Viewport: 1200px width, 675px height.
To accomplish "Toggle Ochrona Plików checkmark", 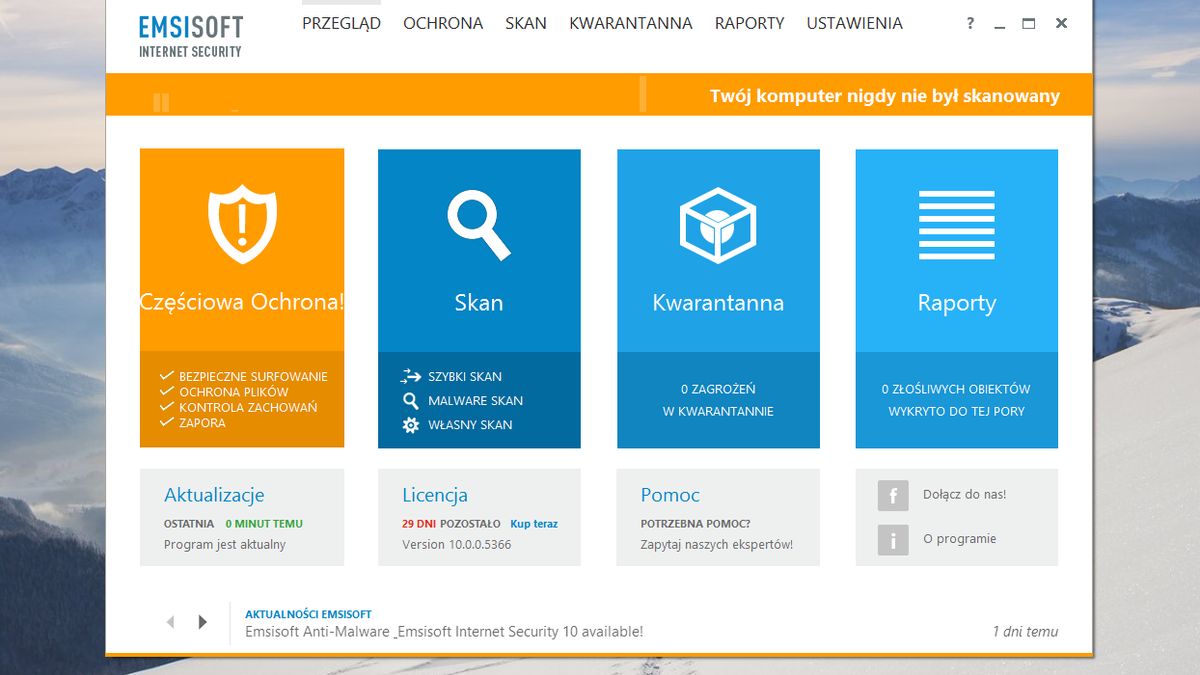I will pyautogui.click(x=167, y=392).
